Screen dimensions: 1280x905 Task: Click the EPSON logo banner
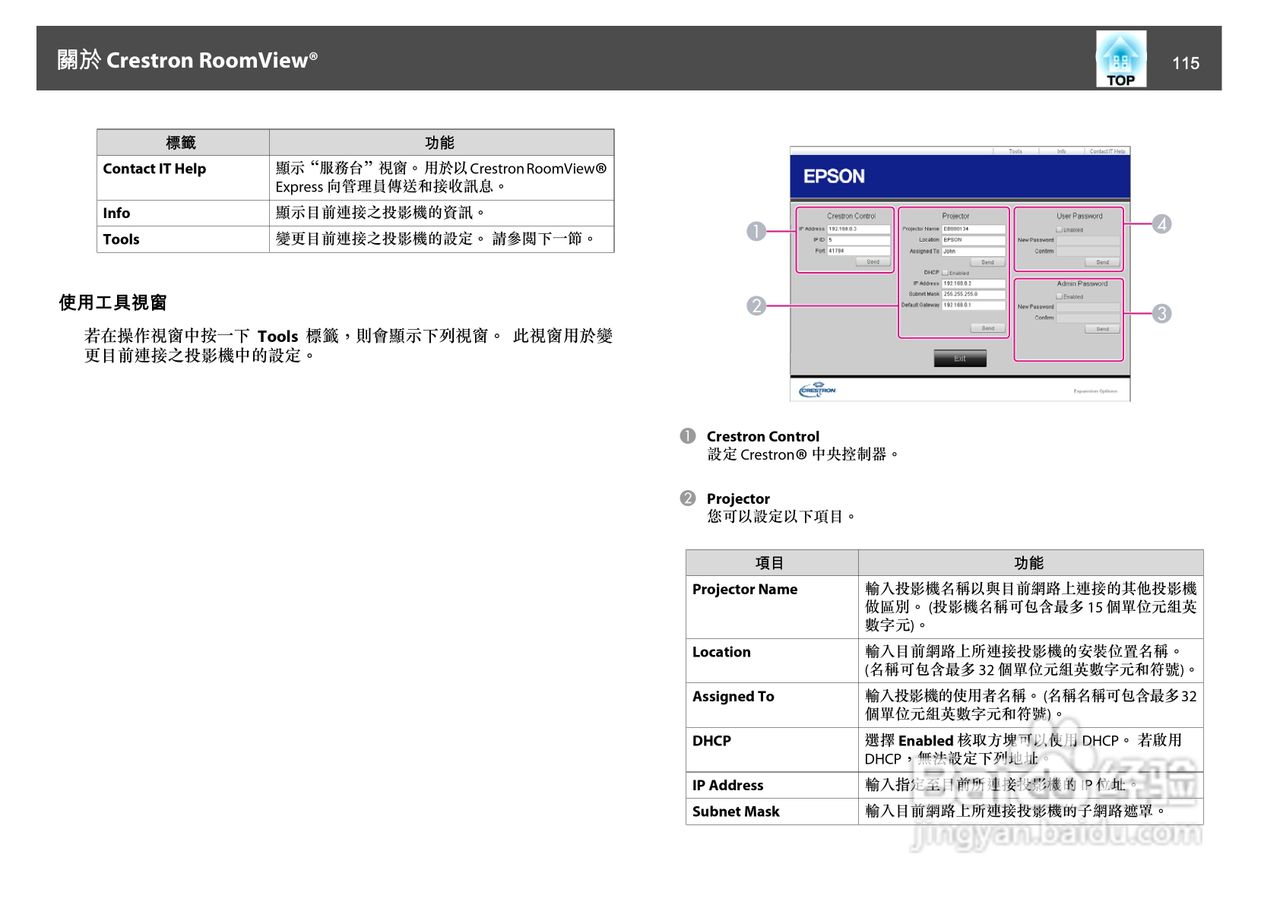pos(836,176)
